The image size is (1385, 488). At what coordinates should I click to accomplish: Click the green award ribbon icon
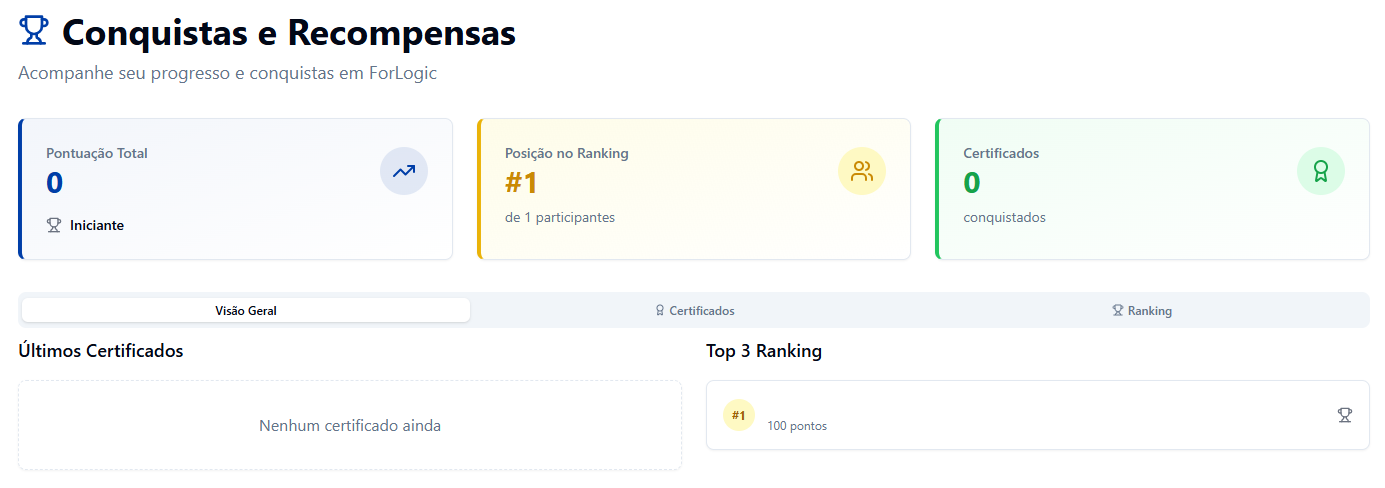[x=1320, y=171]
